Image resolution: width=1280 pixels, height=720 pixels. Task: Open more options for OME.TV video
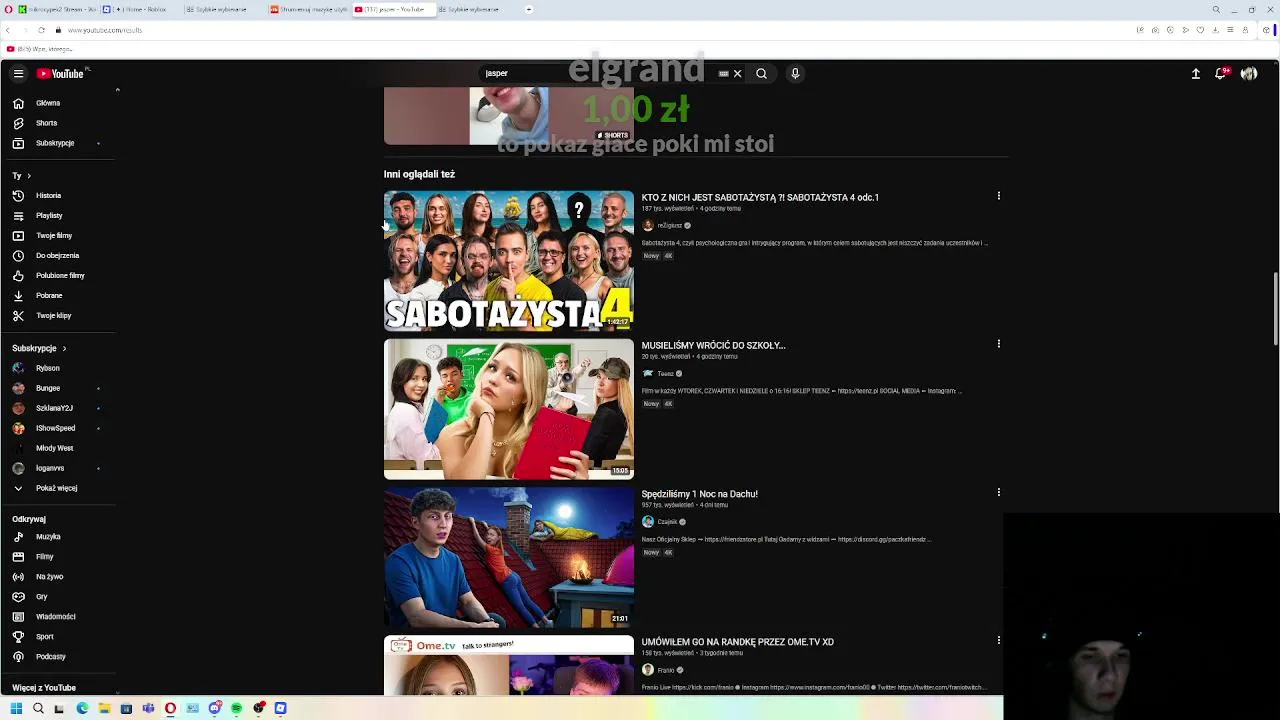point(998,640)
